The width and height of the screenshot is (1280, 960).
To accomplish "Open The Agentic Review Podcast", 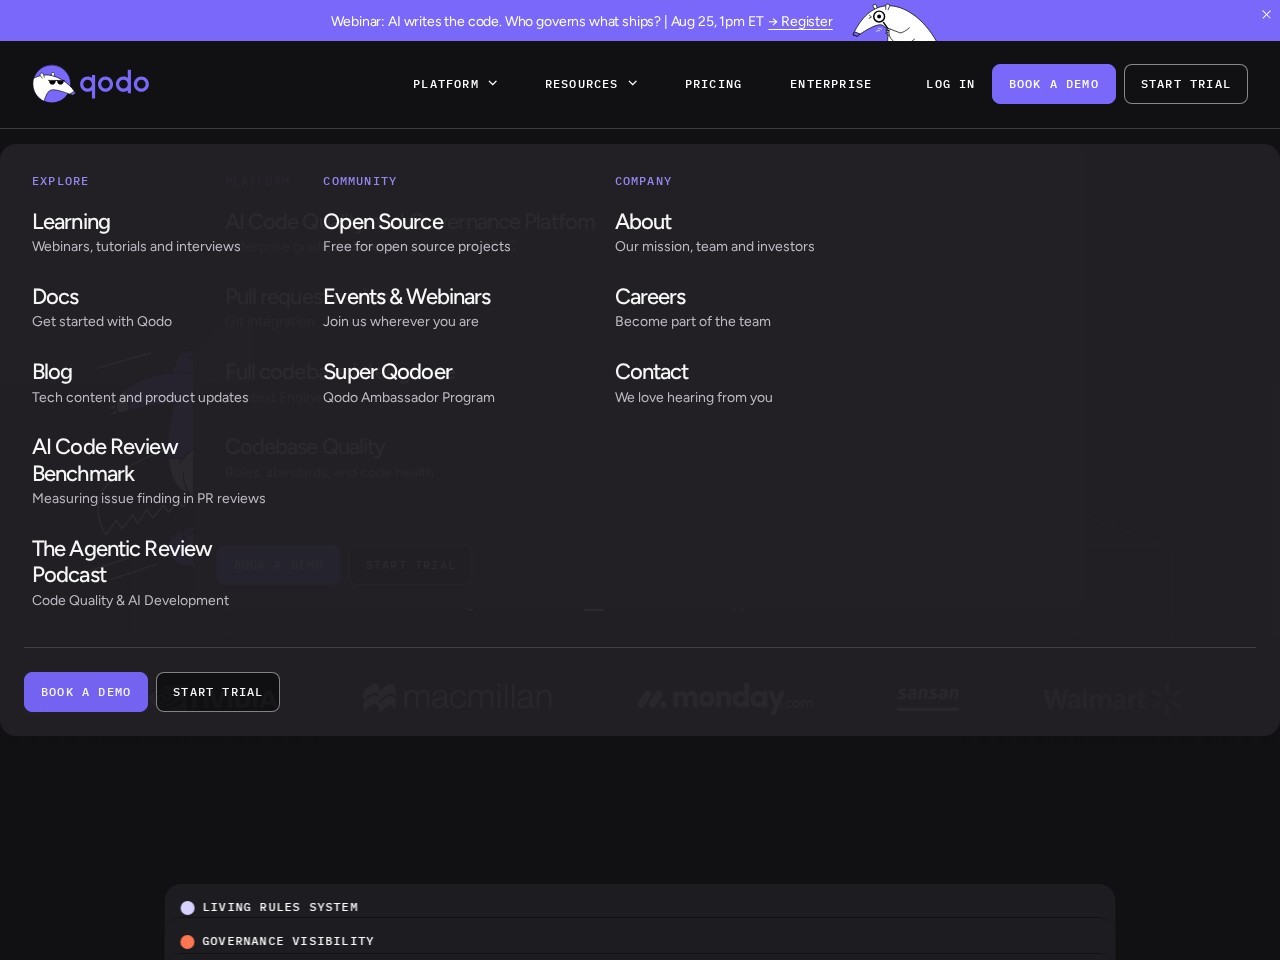I will click(x=122, y=562).
